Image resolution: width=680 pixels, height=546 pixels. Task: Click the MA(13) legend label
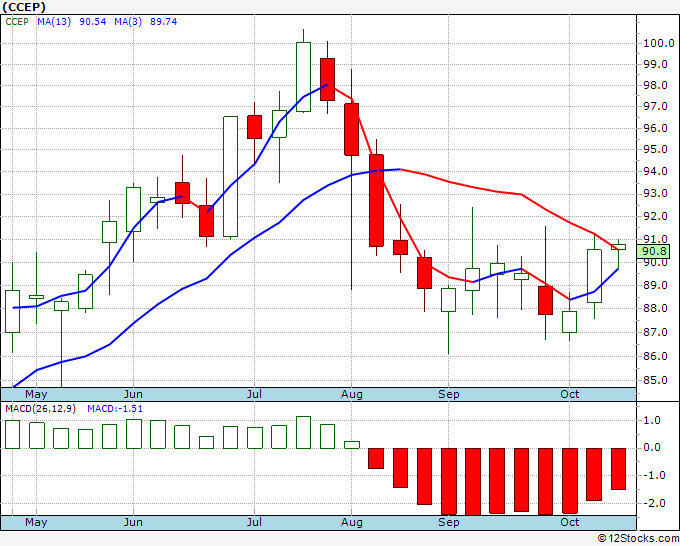point(54,22)
